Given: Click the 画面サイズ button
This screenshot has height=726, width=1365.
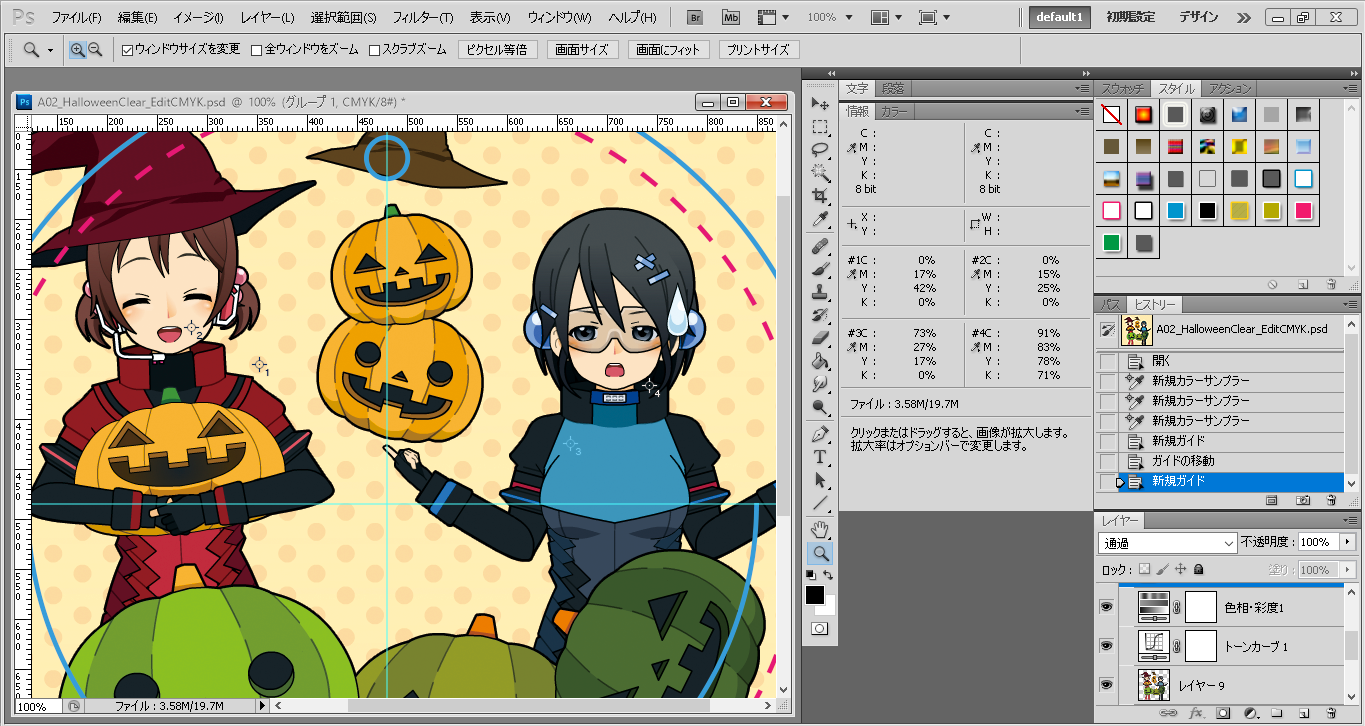Looking at the screenshot, I should (x=583, y=50).
